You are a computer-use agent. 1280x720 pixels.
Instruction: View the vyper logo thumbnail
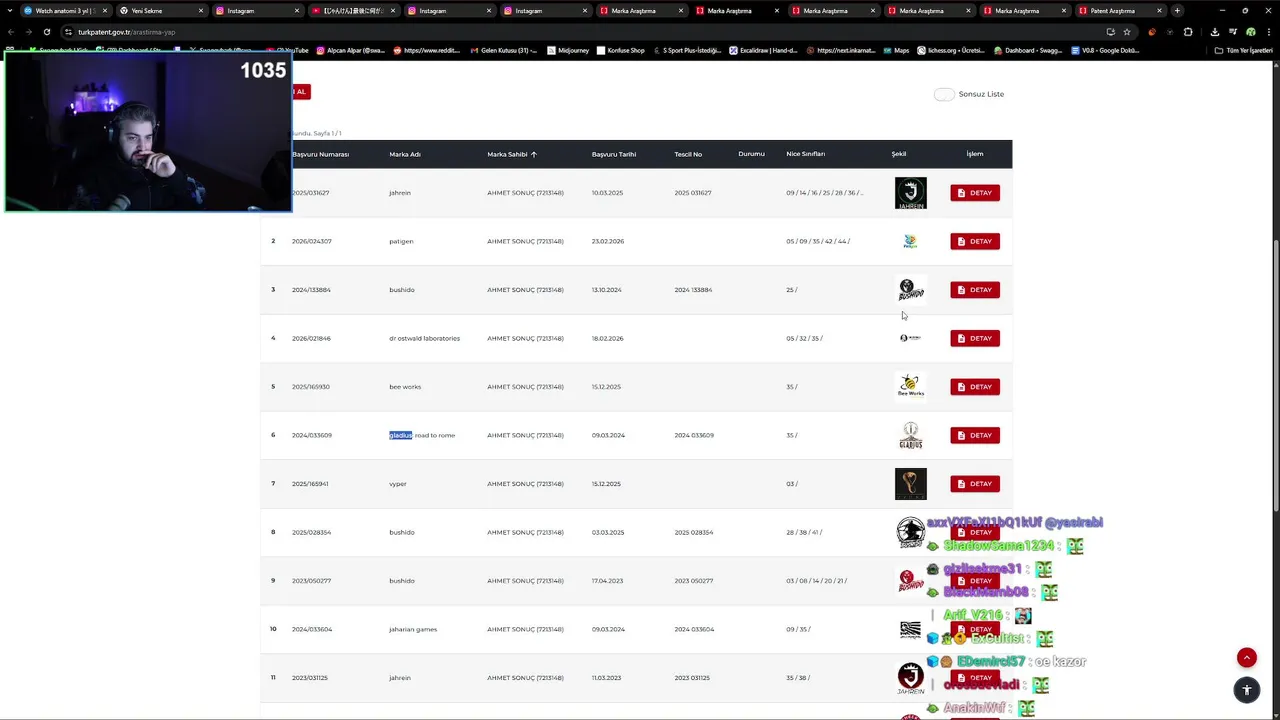pos(910,484)
